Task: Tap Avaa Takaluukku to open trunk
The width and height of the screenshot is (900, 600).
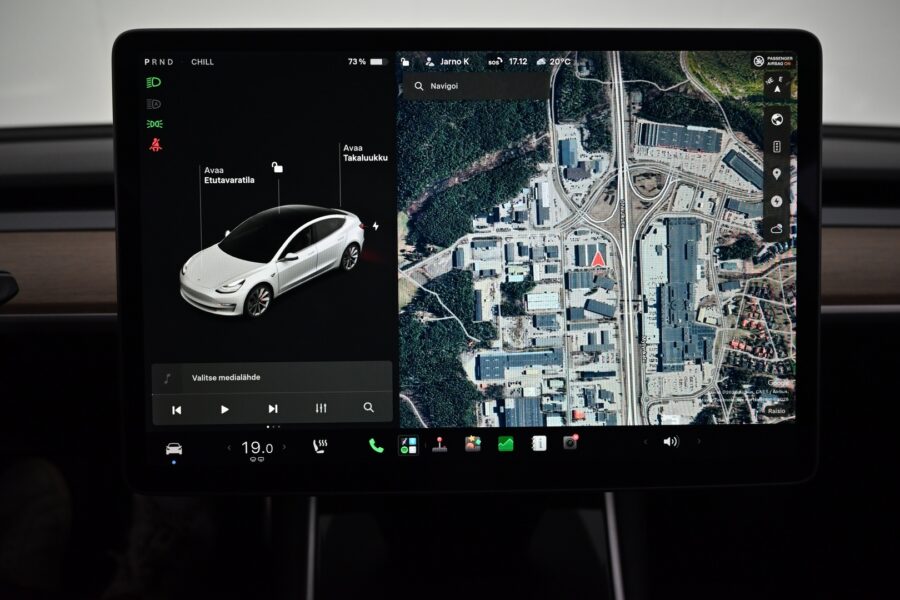Action: pos(365,153)
